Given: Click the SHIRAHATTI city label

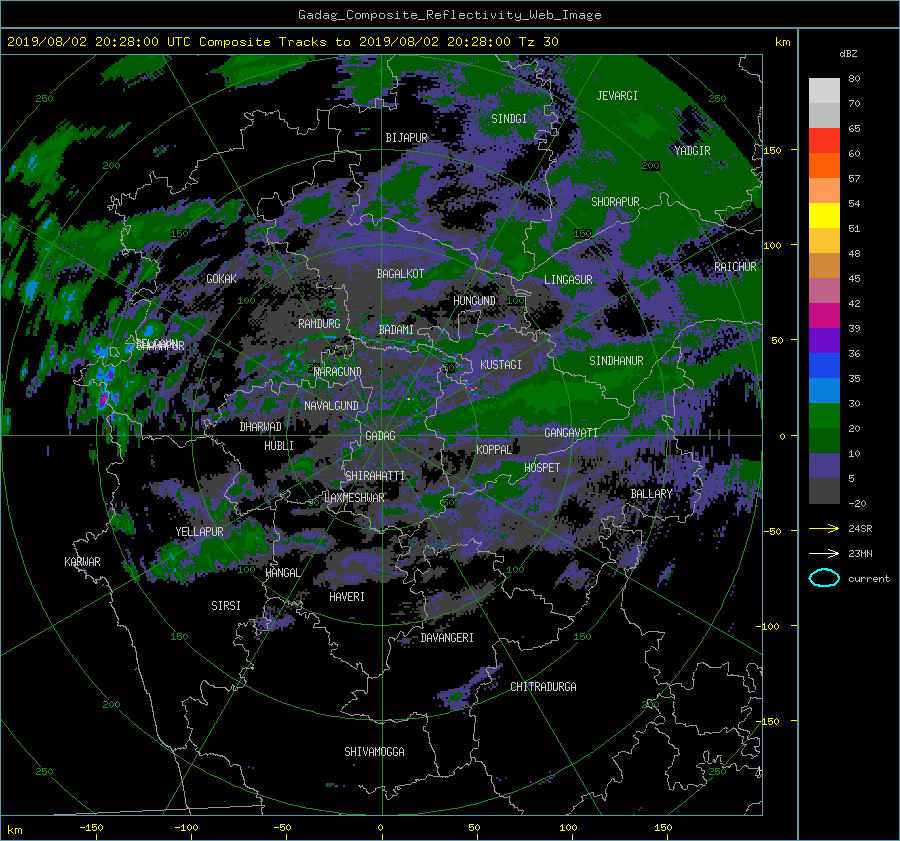Looking at the screenshot, I should point(375,475).
